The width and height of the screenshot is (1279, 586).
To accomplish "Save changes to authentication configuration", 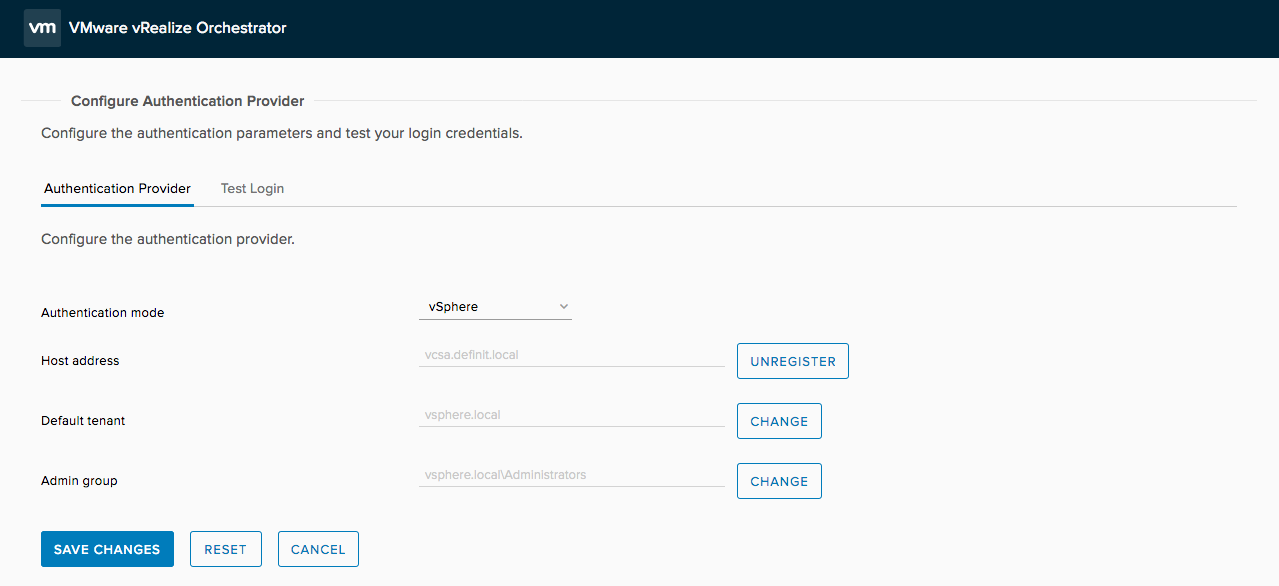I will point(107,549).
